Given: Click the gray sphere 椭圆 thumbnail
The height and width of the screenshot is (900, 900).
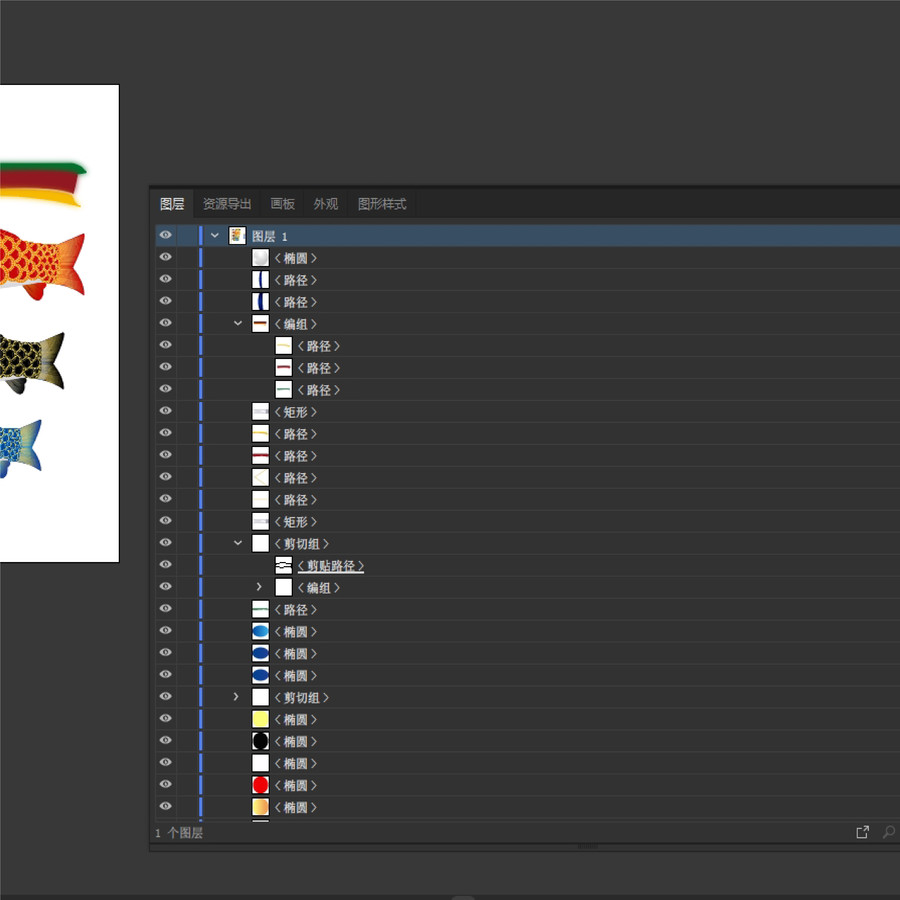Looking at the screenshot, I should click(x=261, y=258).
